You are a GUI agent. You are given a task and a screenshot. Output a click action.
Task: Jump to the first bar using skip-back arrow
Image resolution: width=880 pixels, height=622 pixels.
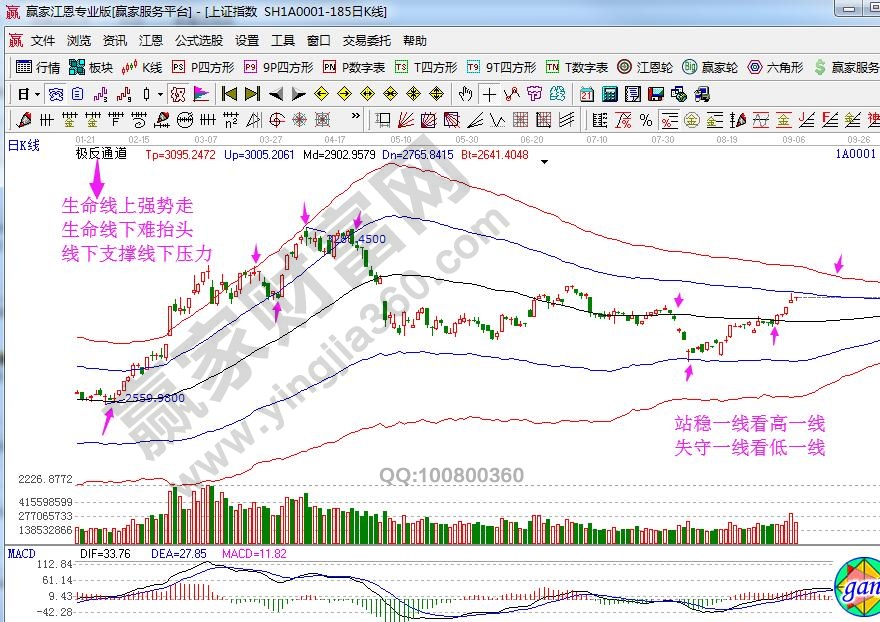(x=229, y=94)
